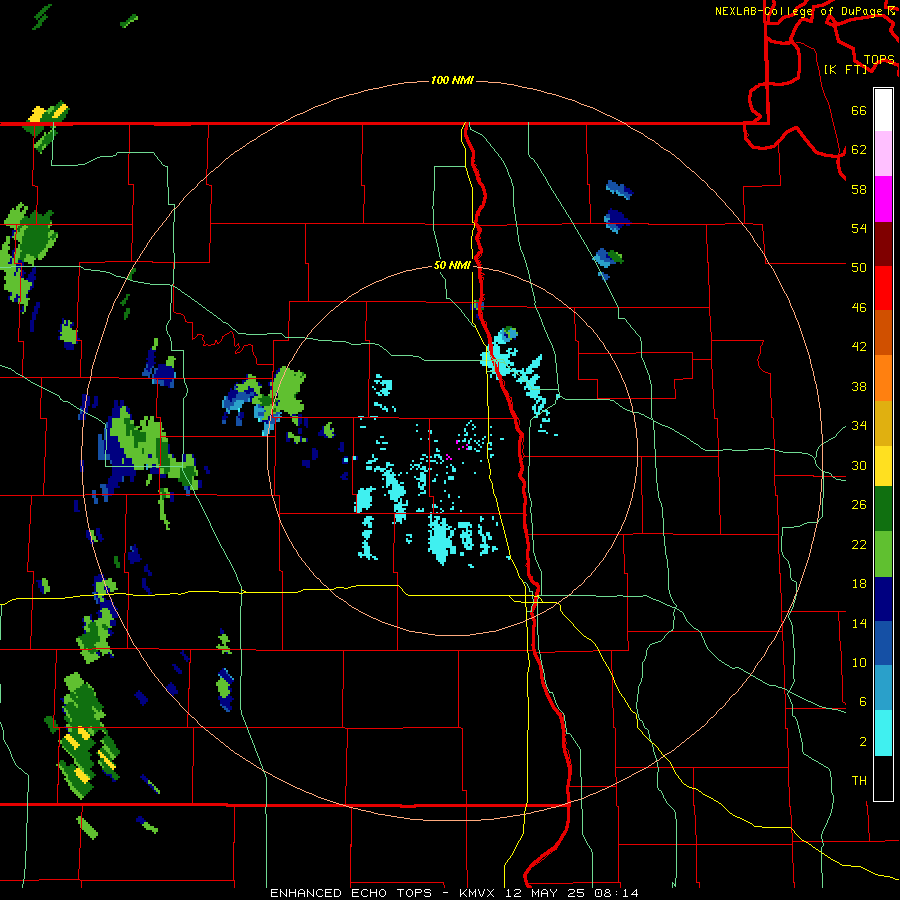Select the light green legend swatch
This screenshot has width=900, height=900.
click(883, 554)
